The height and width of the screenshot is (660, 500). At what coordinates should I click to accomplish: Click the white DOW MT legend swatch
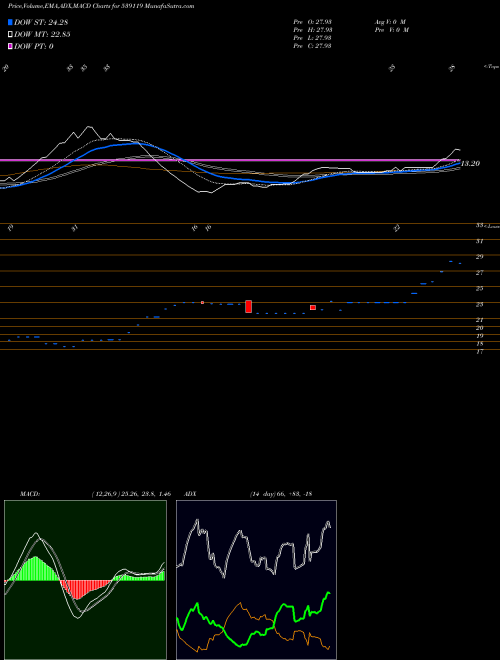click(x=10, y=35)
